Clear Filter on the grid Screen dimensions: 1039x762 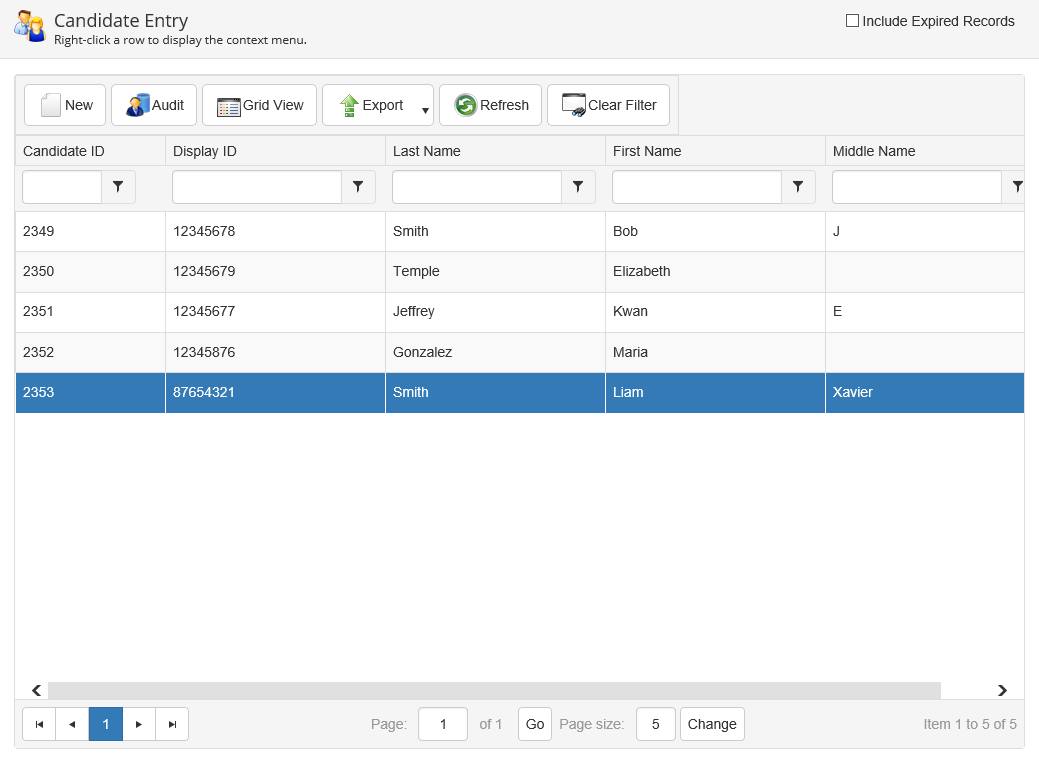(608, 105)
